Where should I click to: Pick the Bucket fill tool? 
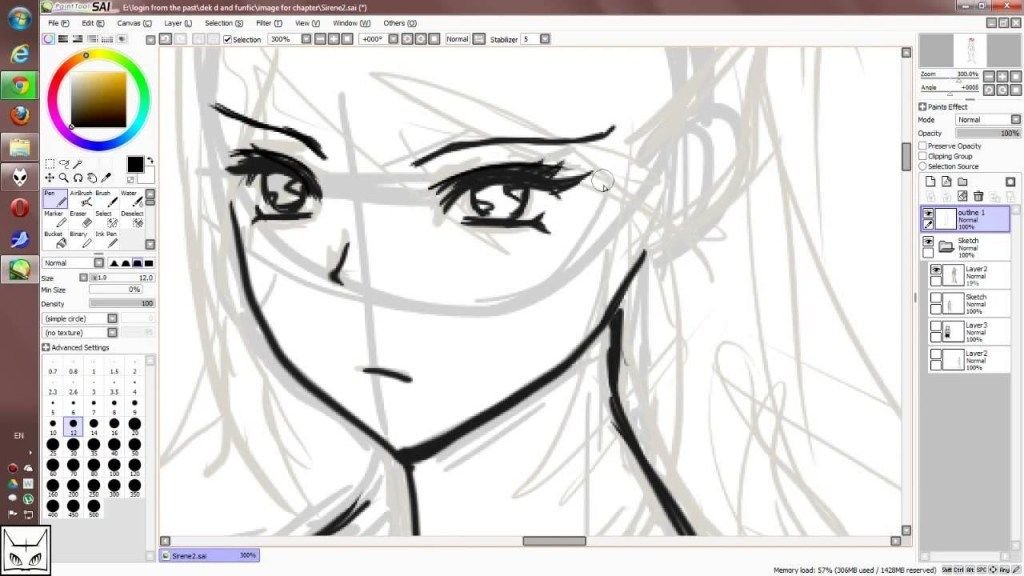click(x=55, y=239)
